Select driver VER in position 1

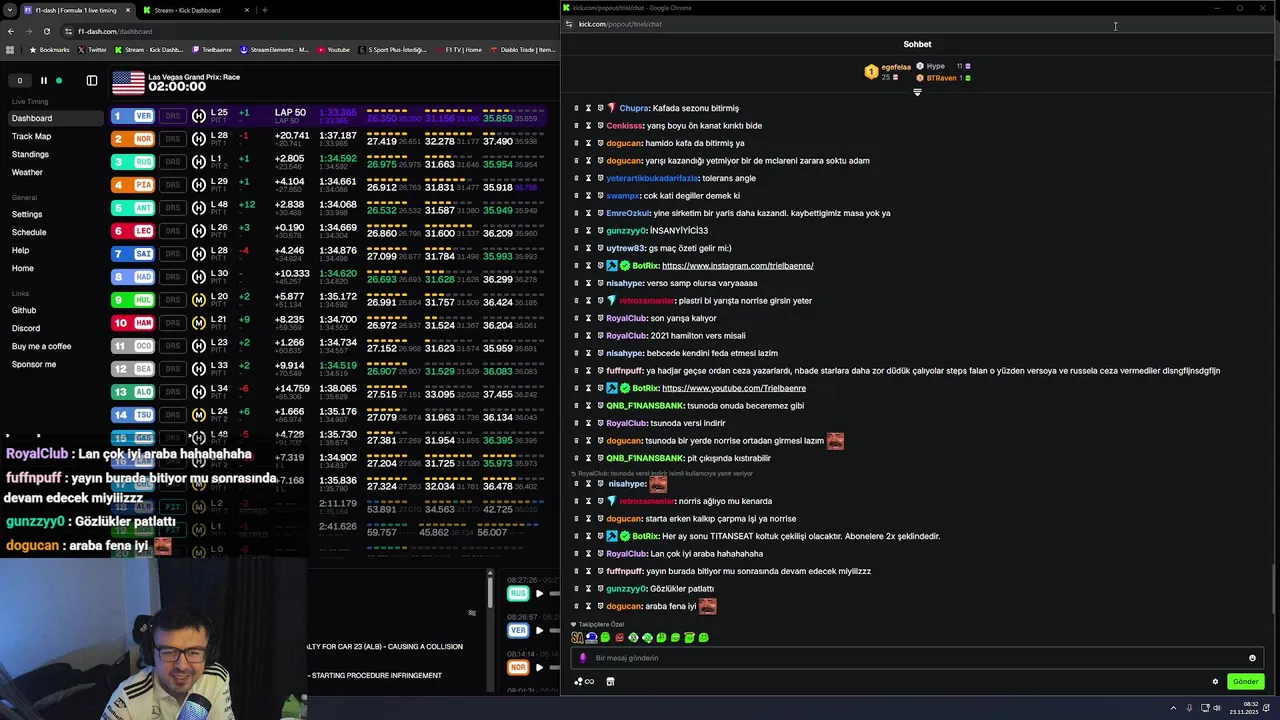pos(133,116)
